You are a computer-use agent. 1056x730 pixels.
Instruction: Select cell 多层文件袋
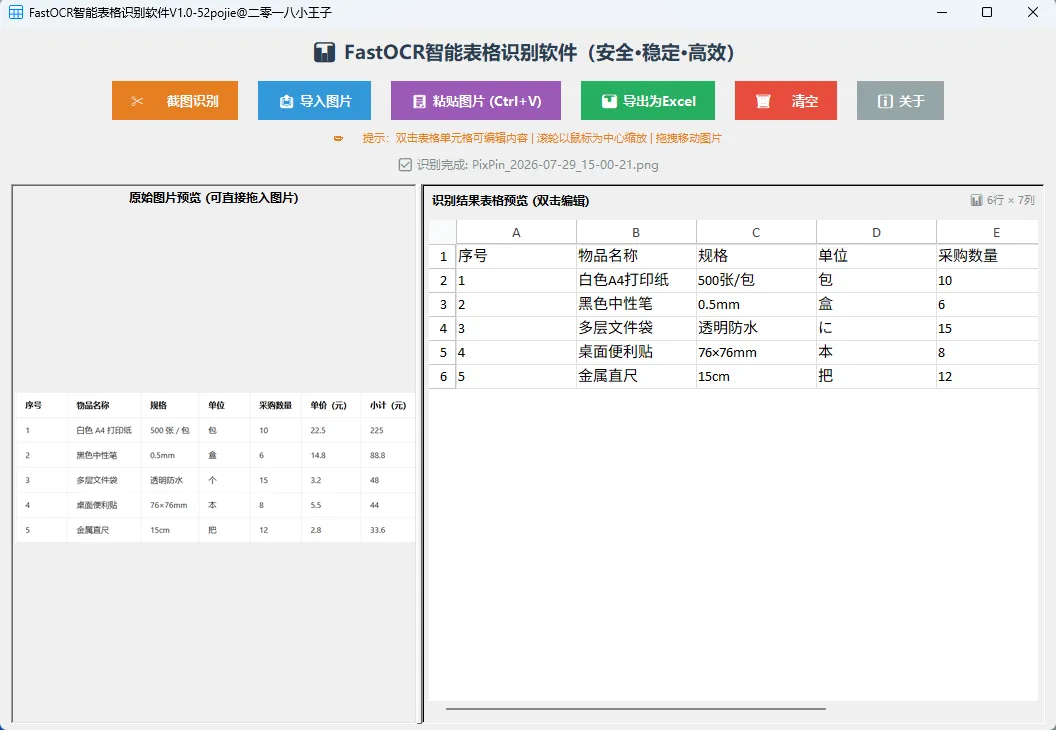(636, 329)
